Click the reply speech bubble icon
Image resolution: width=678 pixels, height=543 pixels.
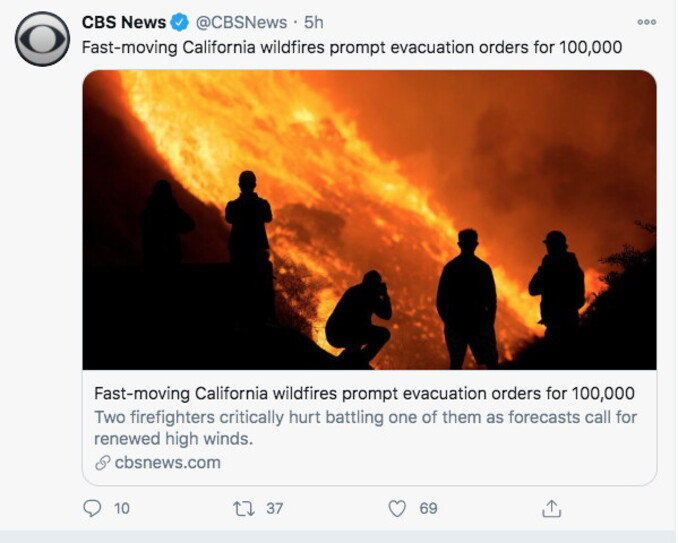point(92,509)
